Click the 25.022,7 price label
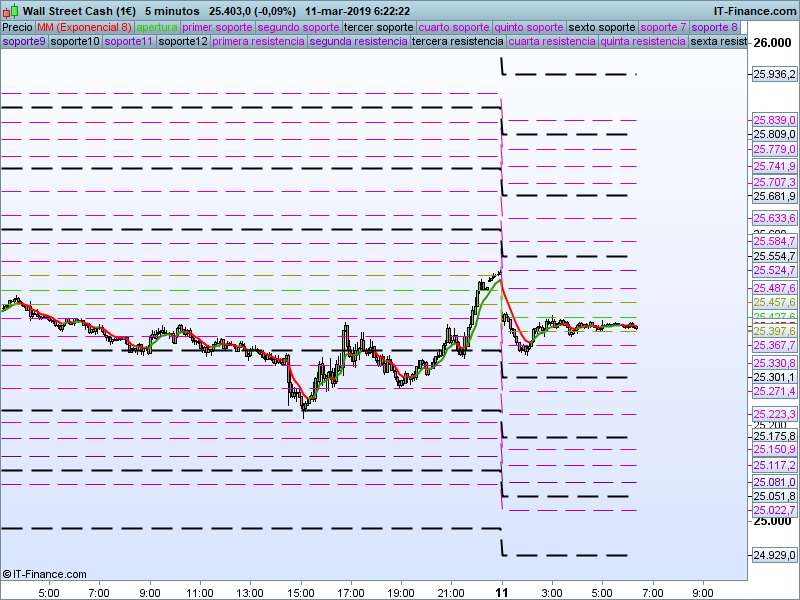The width and height of the screenshot is (800, 600). [774, 510]
